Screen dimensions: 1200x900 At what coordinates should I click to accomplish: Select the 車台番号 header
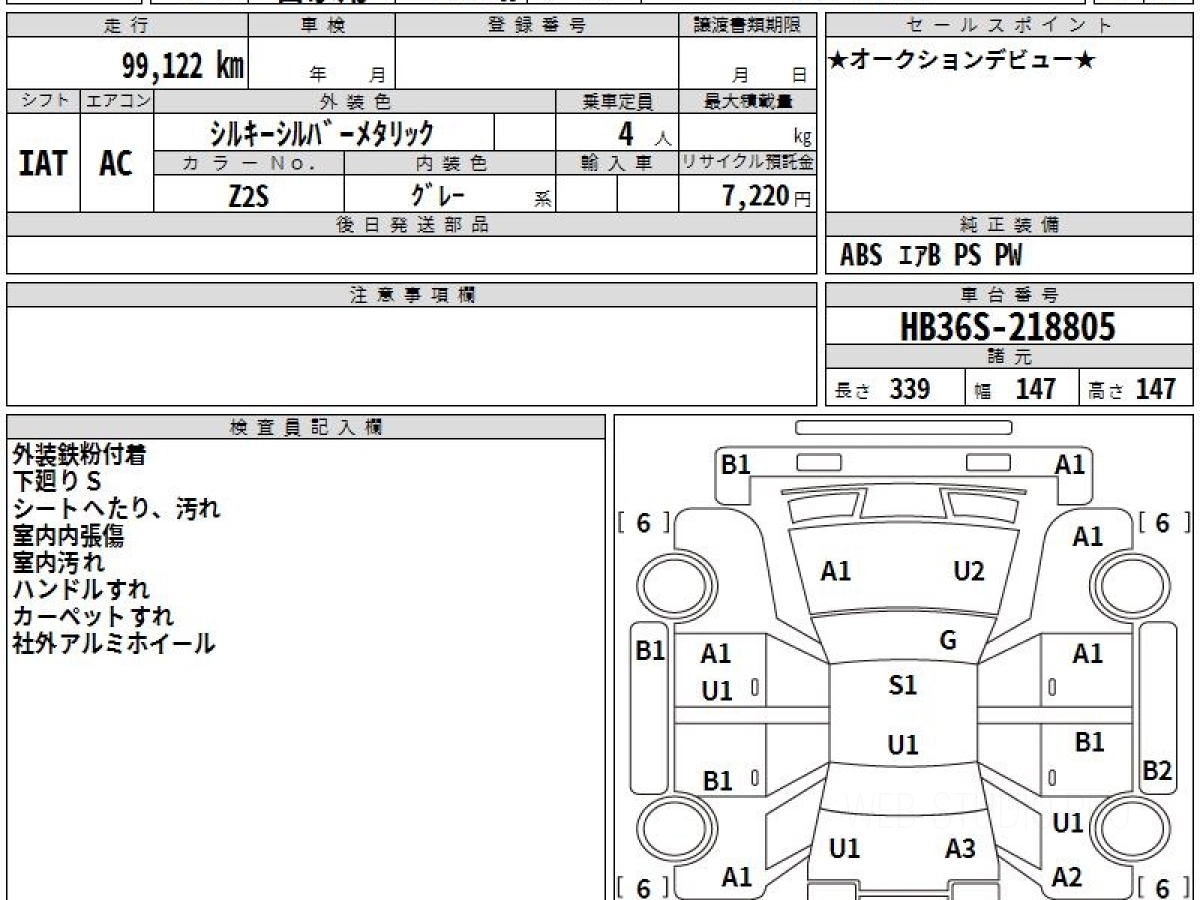pos(1010,295)
